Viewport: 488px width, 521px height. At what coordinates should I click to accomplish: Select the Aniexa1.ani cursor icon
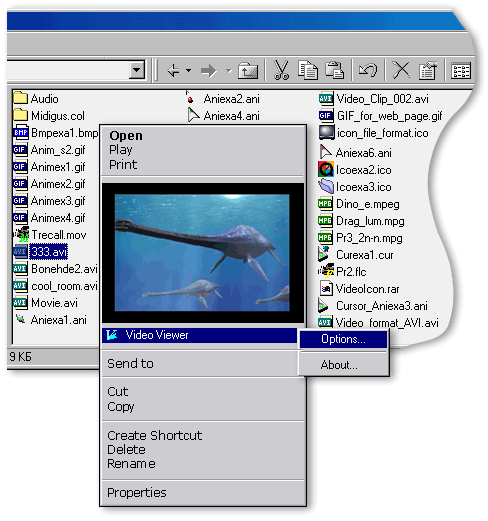click(x=21, y=319)
